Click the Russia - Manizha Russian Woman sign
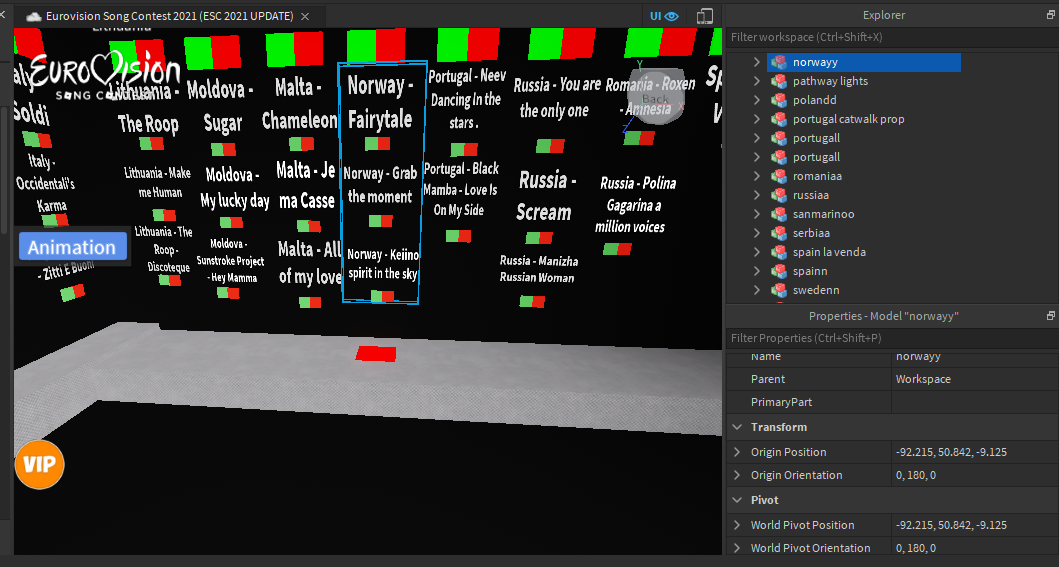This screenshot has height=567, width=1059. click(x=538, y=269)
